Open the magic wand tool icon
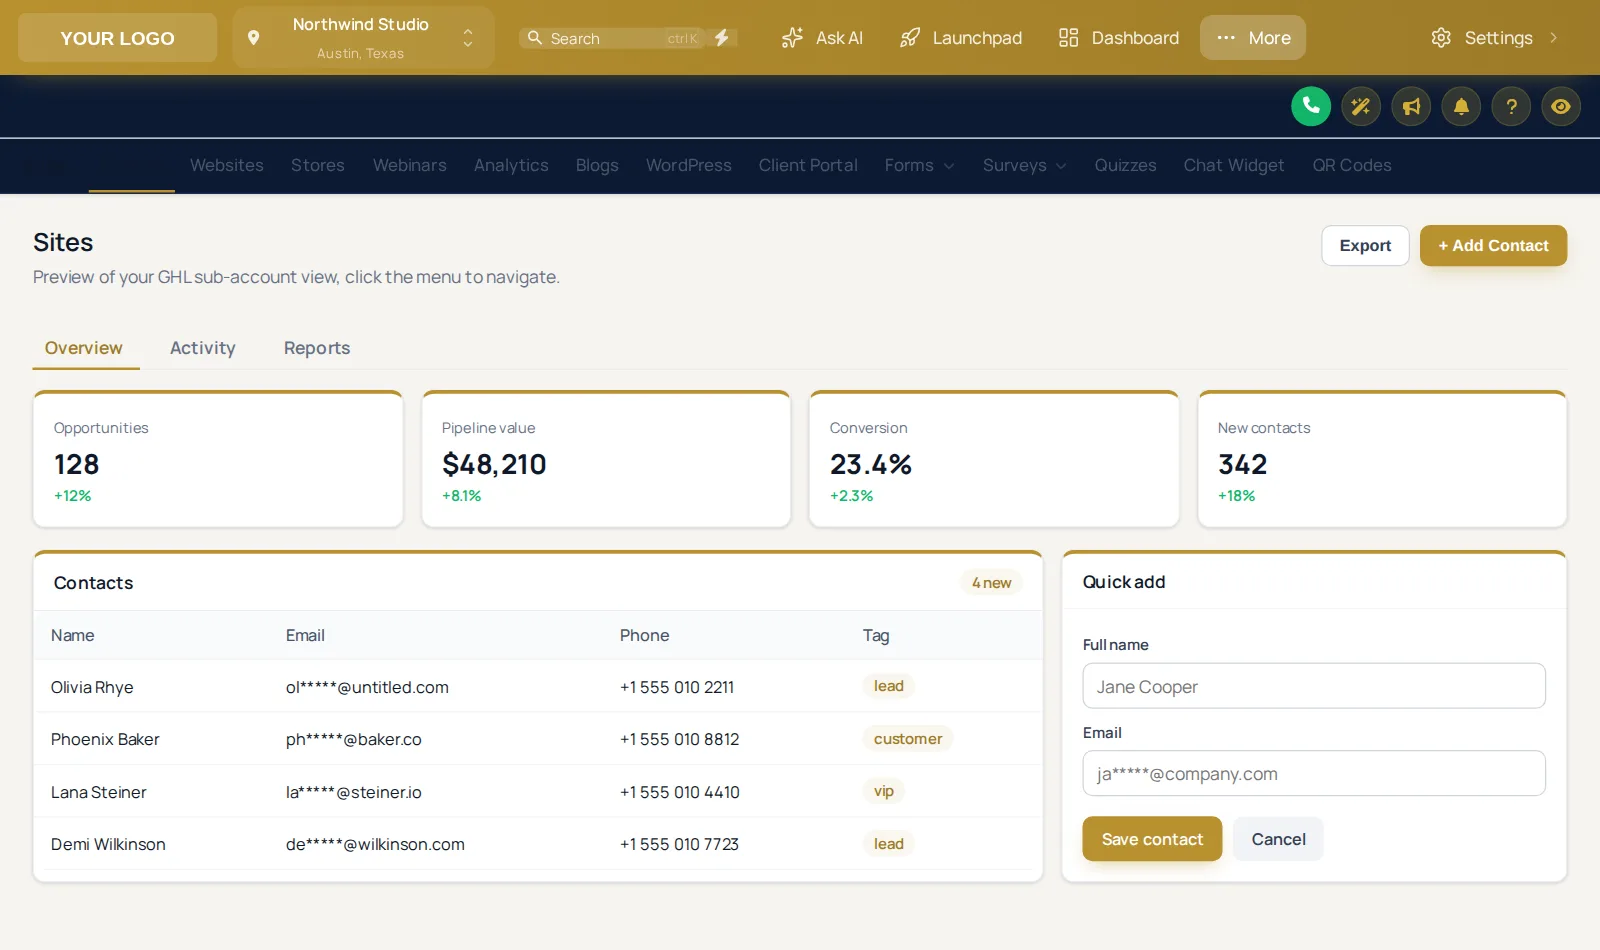 click(1361, 106)
